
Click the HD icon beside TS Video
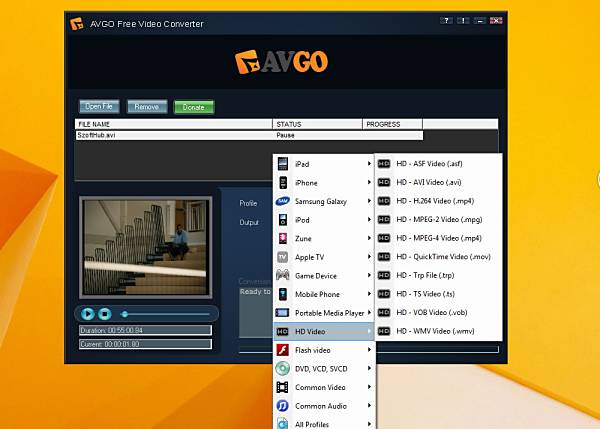coord(384,294)
